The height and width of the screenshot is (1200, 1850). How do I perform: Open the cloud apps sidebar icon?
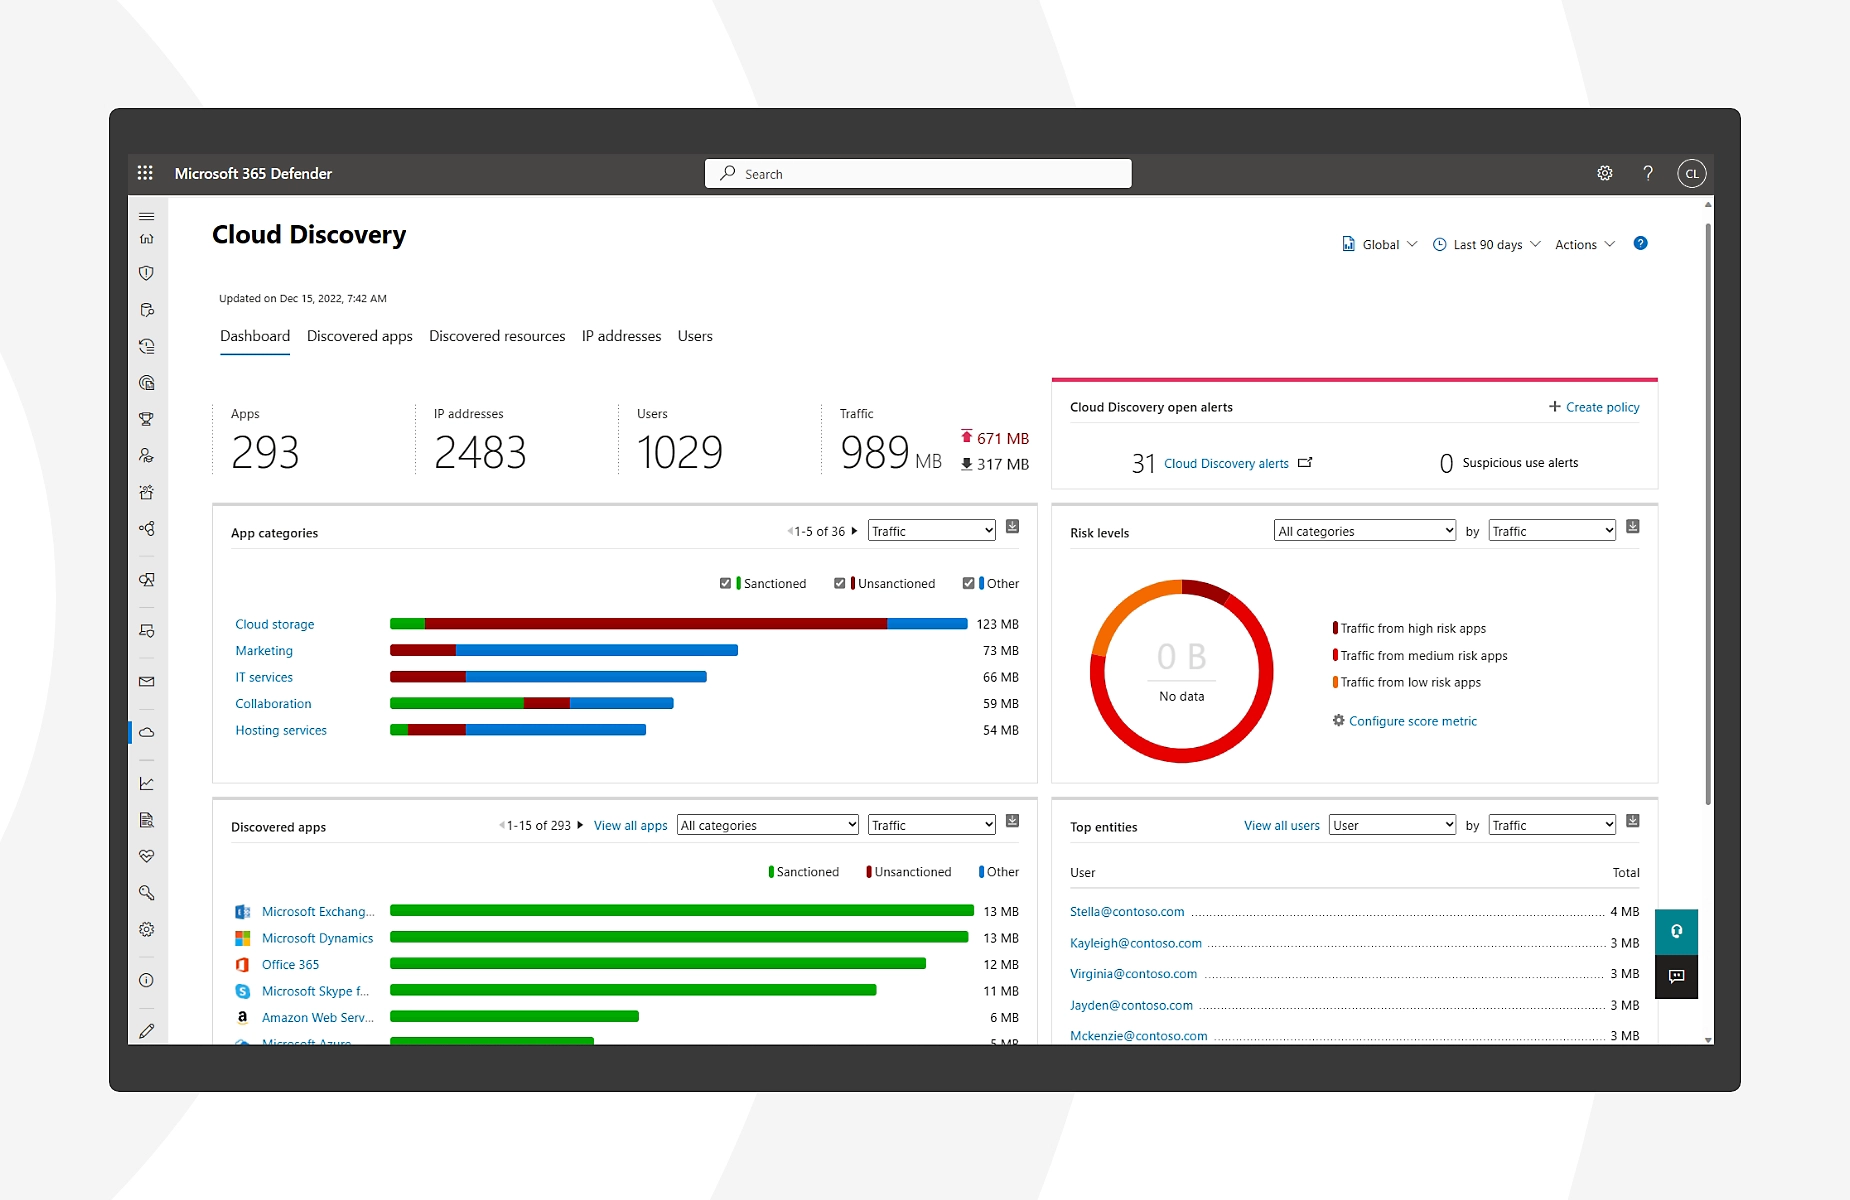point(147,732)
